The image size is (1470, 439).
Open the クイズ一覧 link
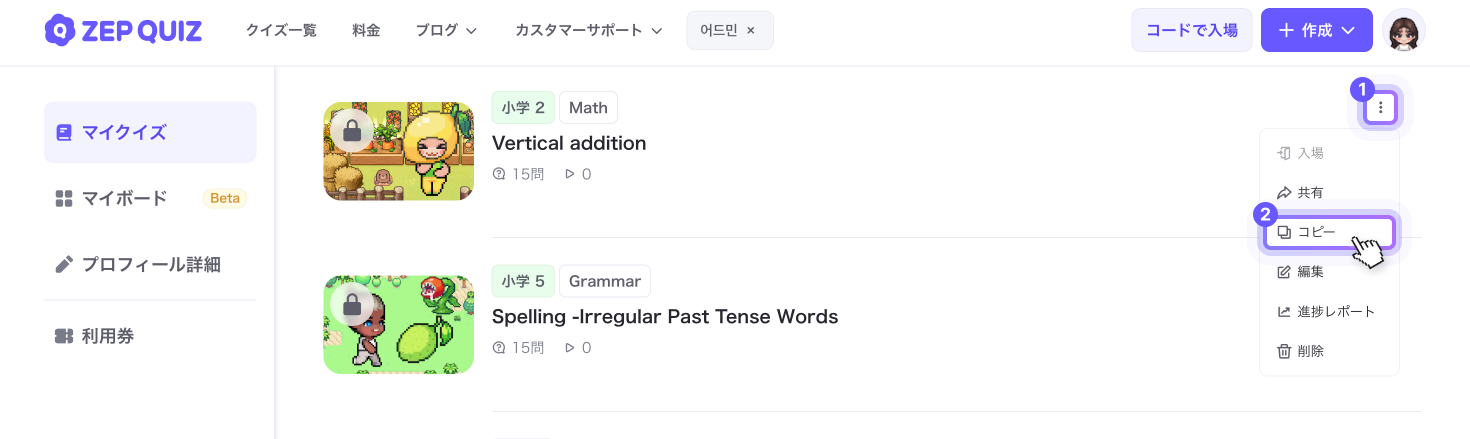point(281,31)
